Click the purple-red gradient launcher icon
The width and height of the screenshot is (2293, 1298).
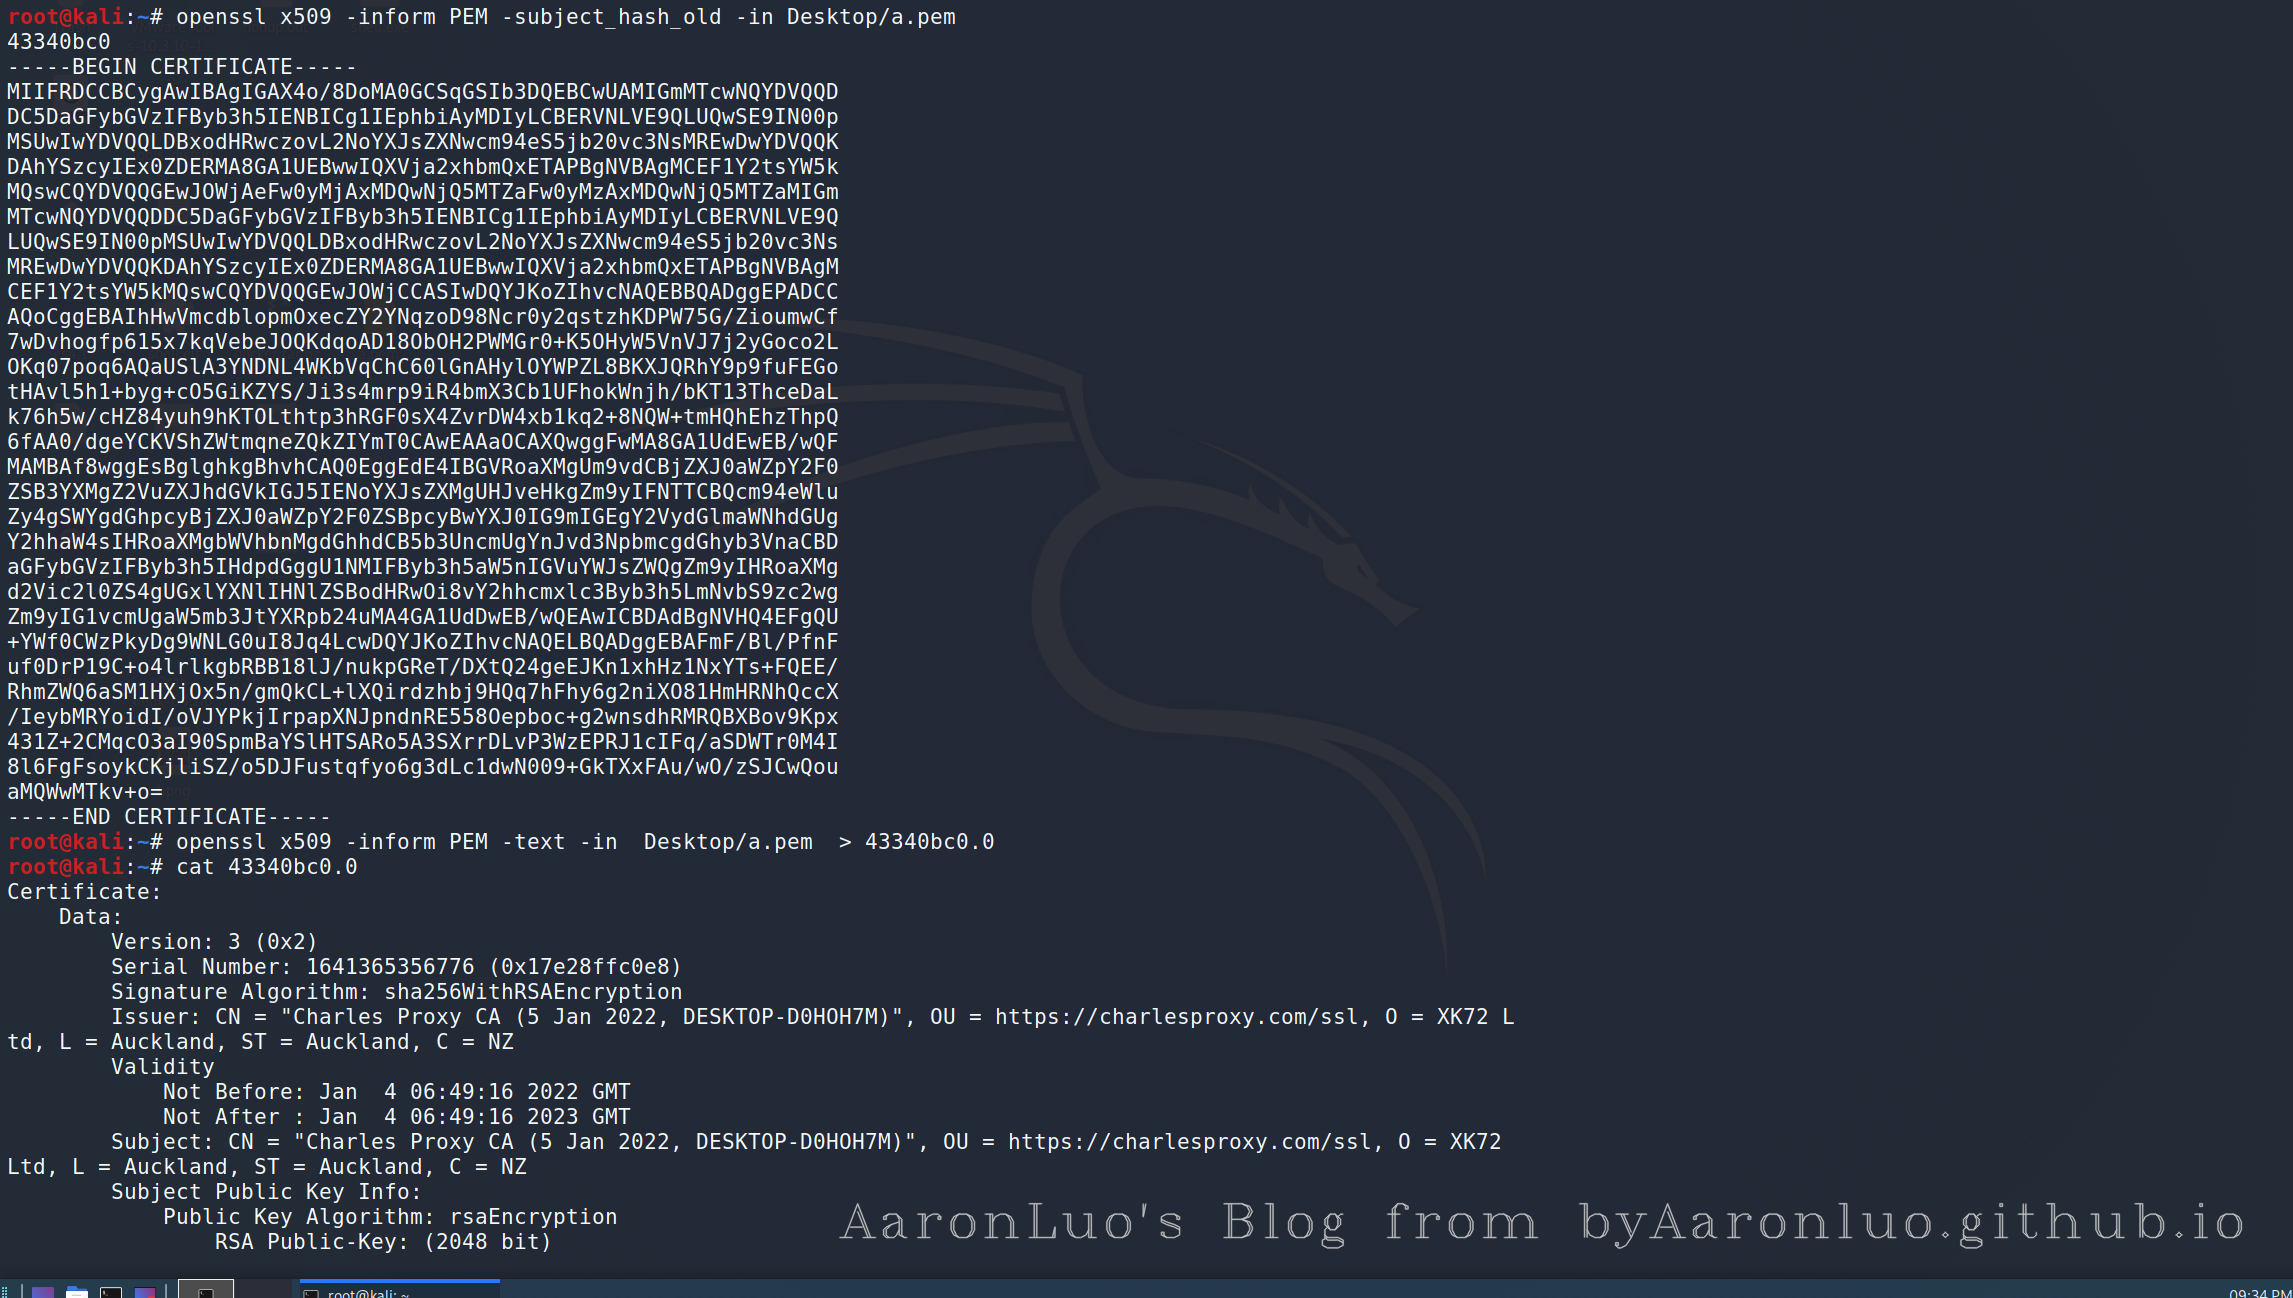tap(145, 1292)
